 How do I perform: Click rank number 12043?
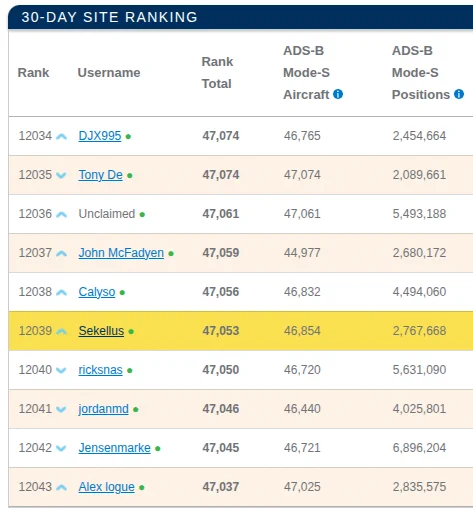35,487
